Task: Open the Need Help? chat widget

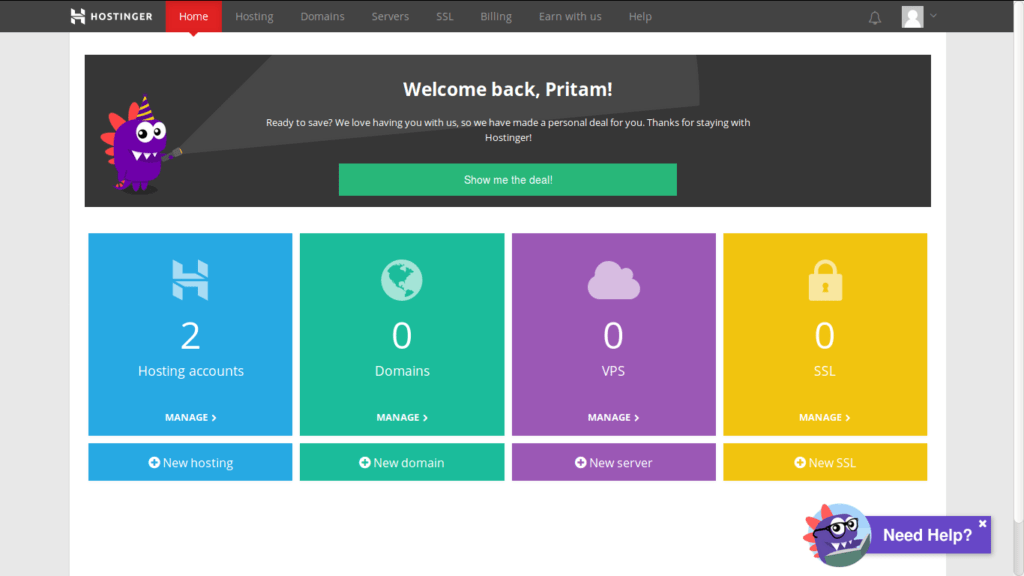Action: 927,535
